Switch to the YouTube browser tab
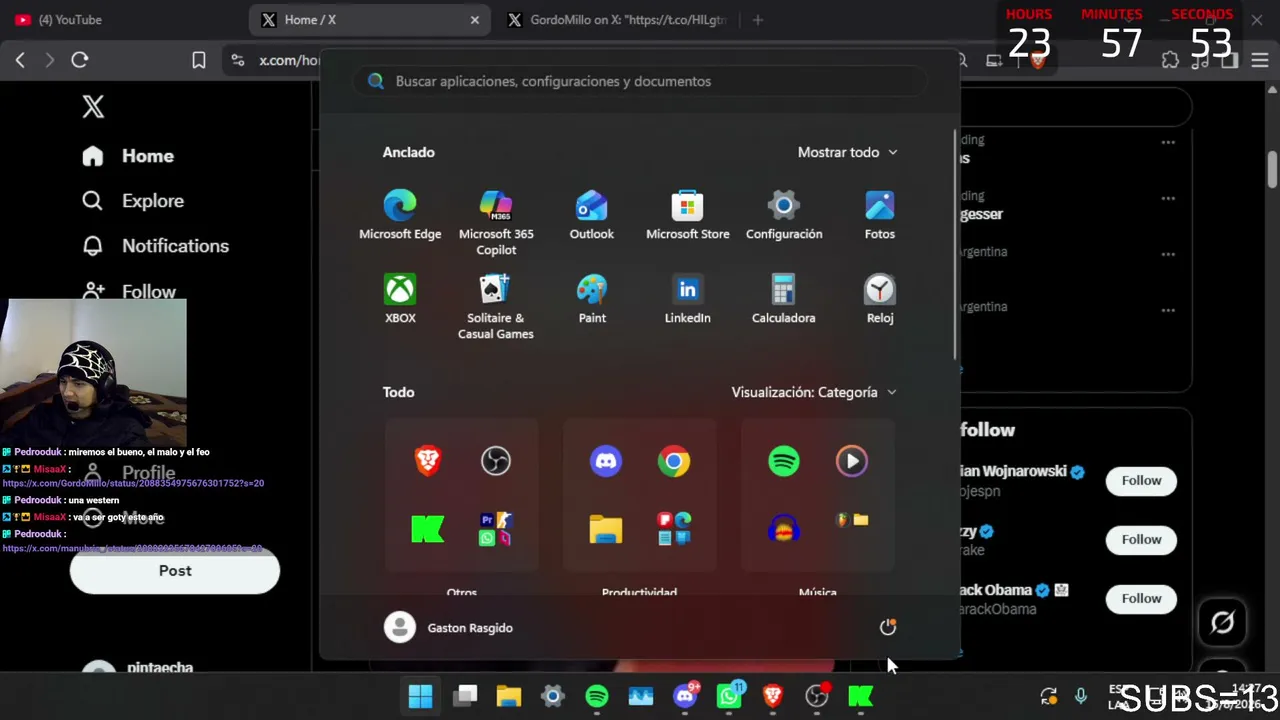This screenshot has width=1280, height=720. tap(118, 20)
